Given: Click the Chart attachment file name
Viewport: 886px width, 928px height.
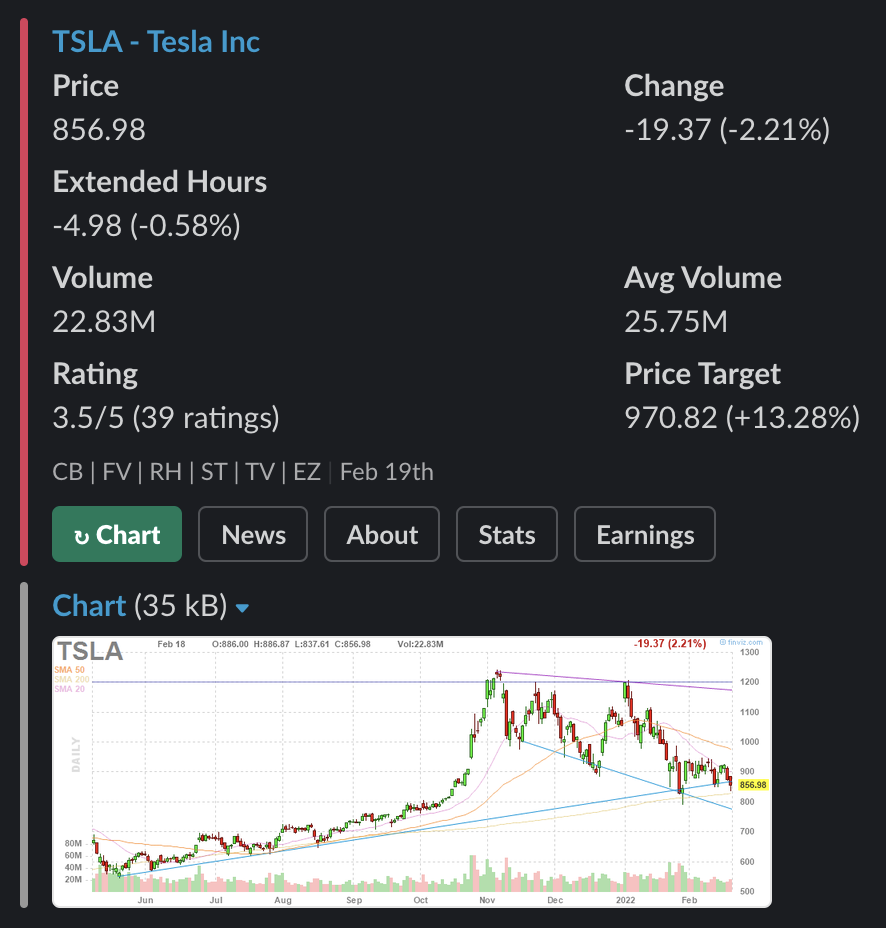Looking at the screenshot, I should 89,606.
